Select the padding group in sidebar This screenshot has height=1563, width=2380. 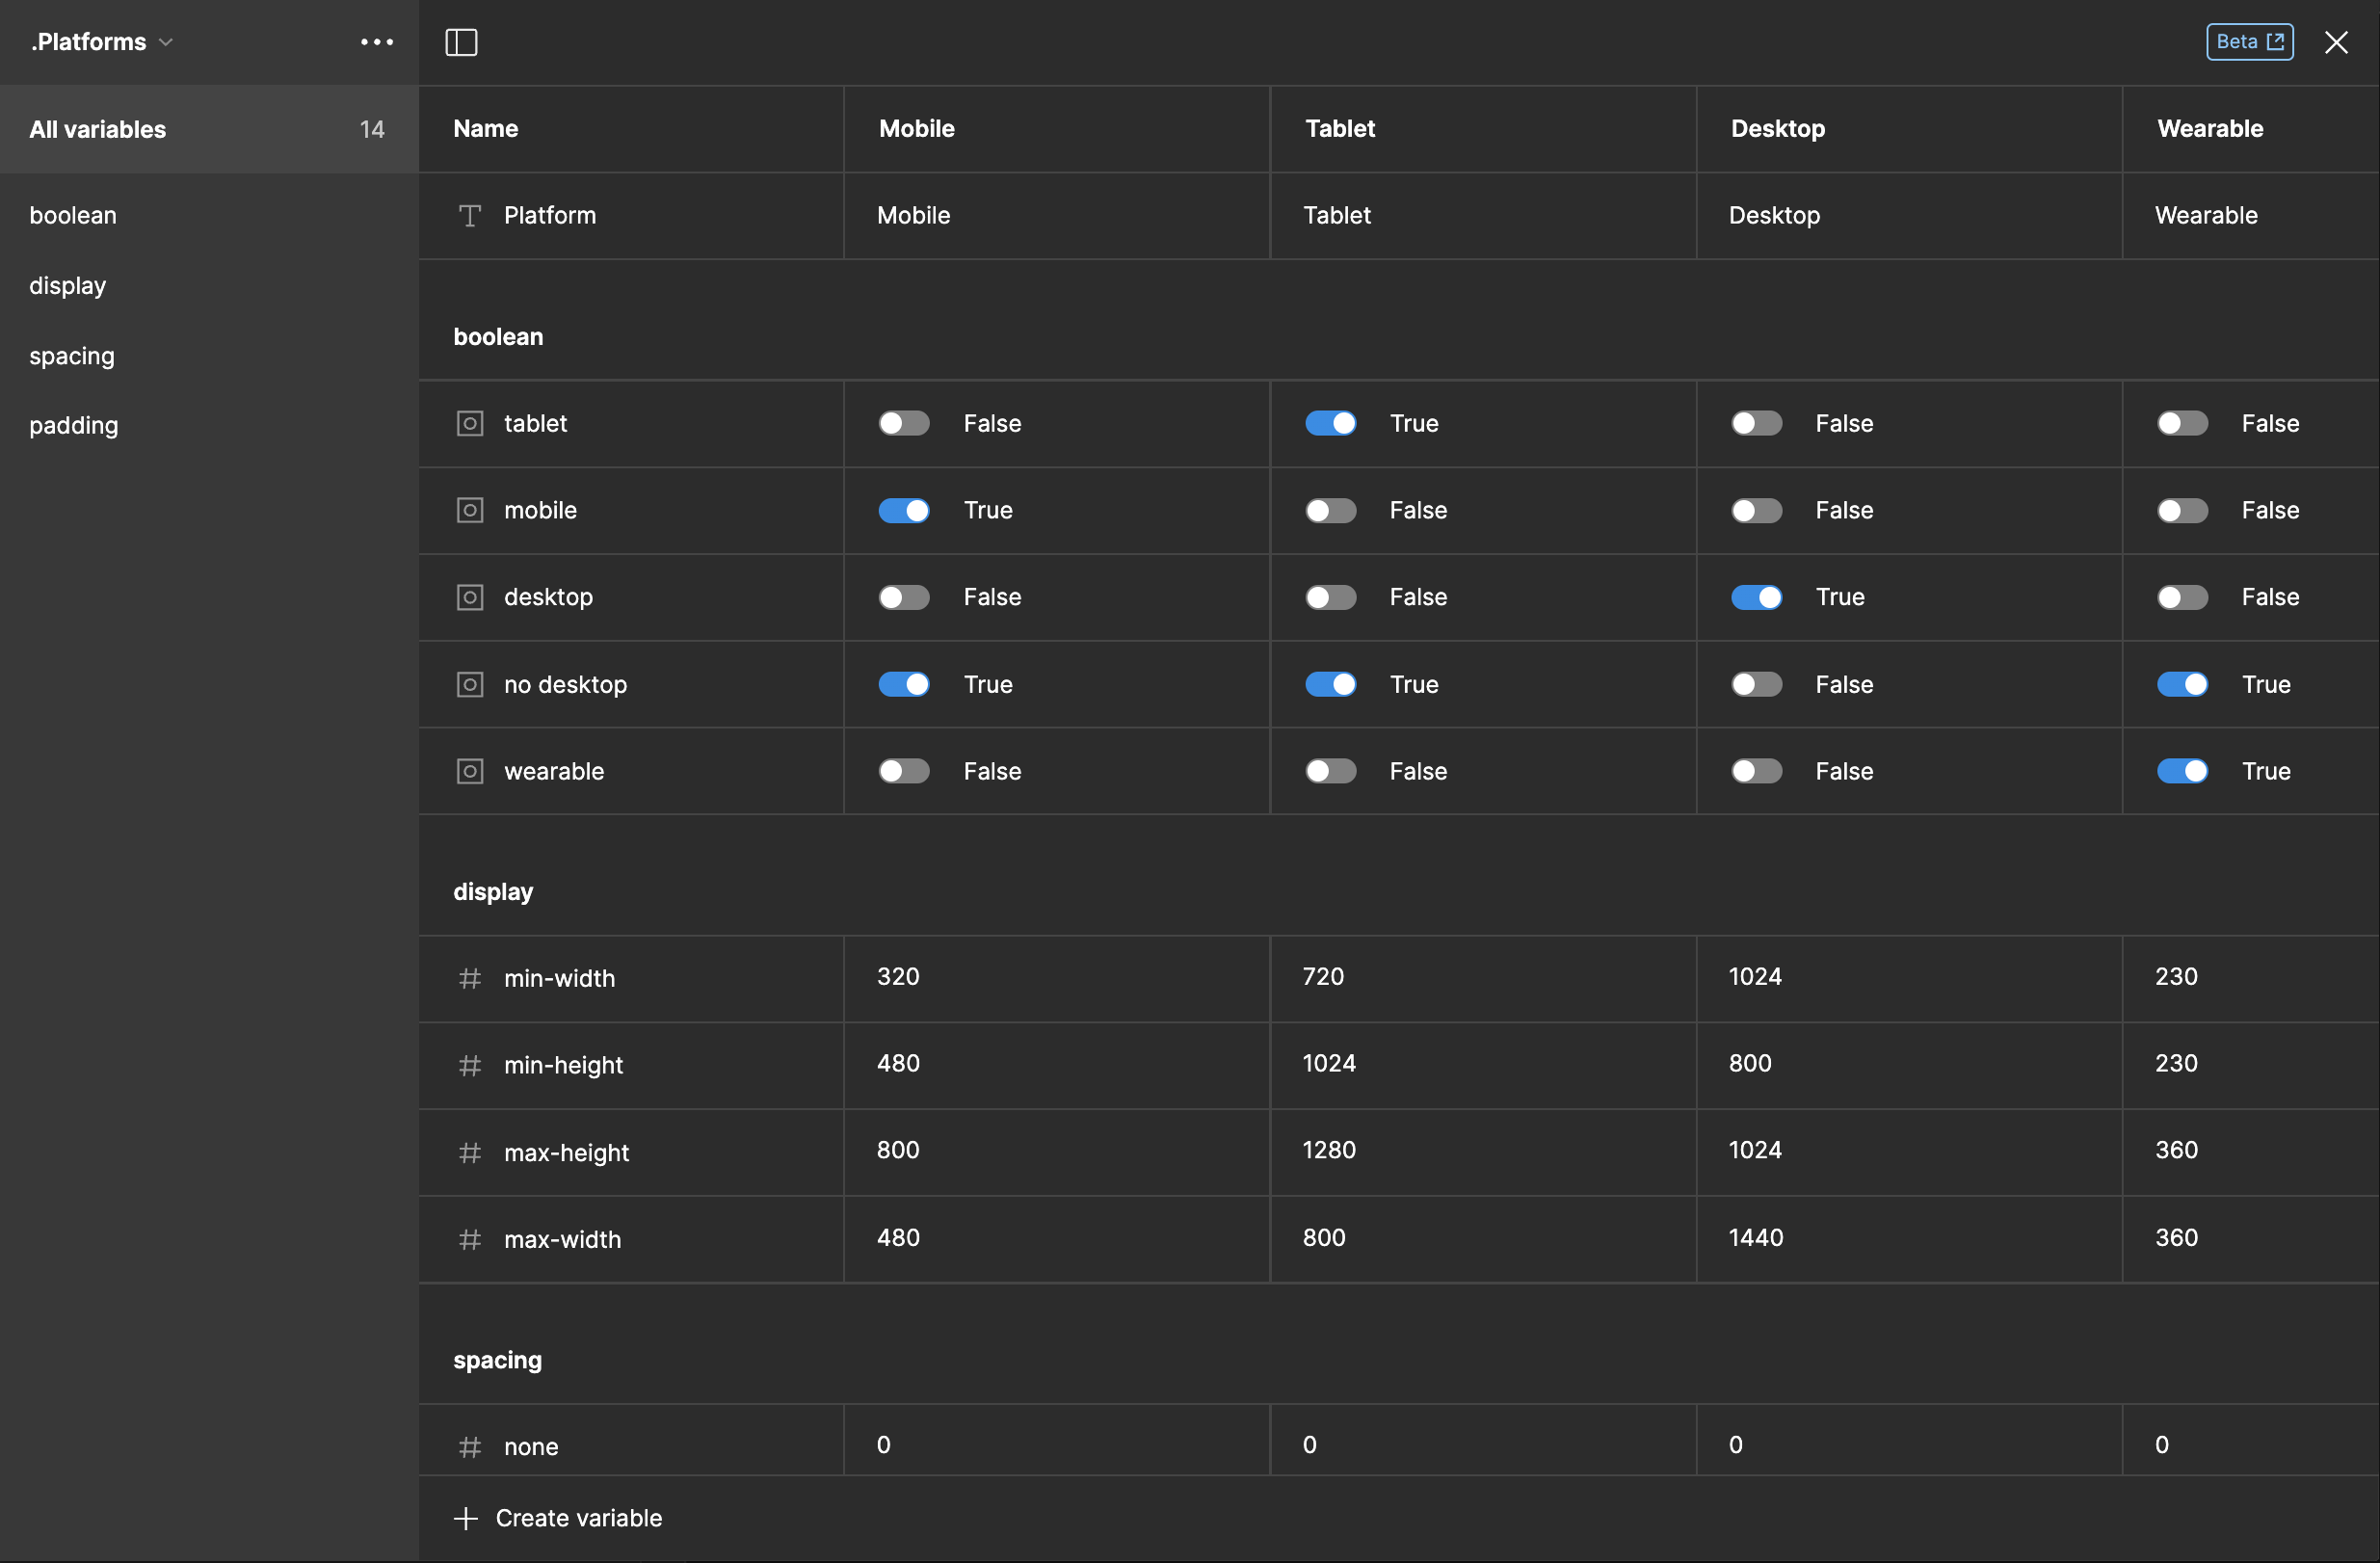point(74,426)
